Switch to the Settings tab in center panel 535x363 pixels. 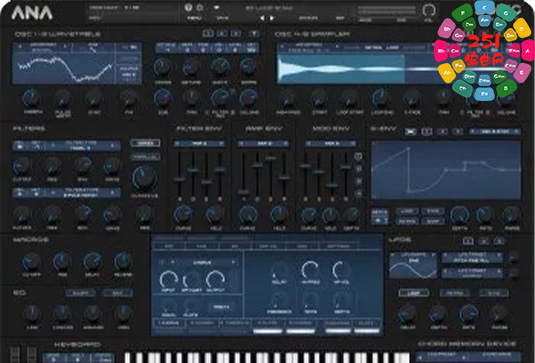[x=338, y=246]
